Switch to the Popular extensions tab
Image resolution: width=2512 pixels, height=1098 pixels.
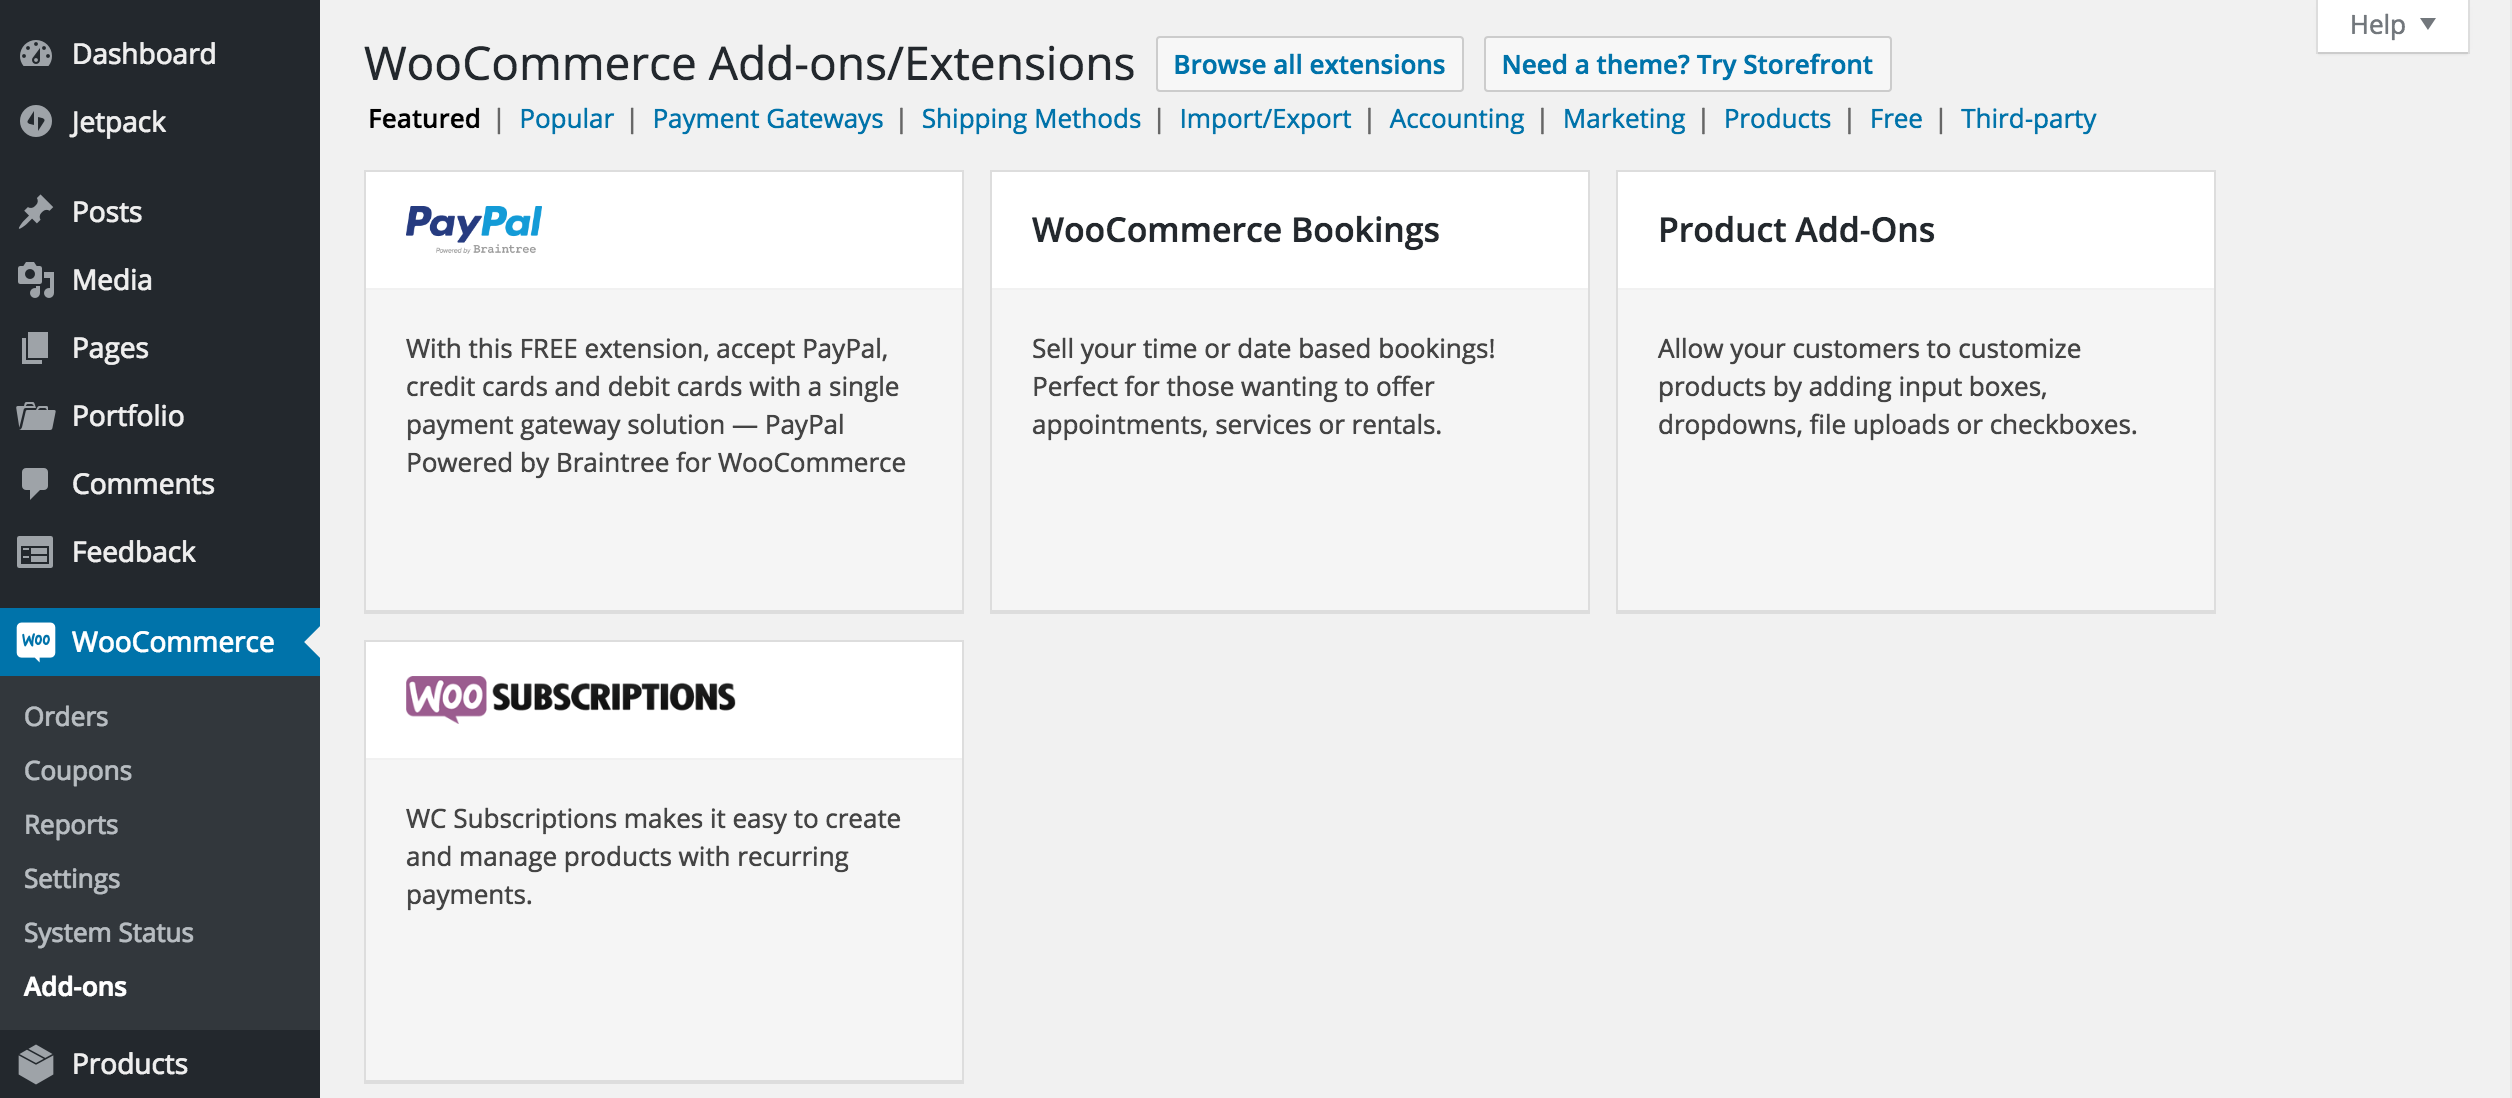[566, 119]
